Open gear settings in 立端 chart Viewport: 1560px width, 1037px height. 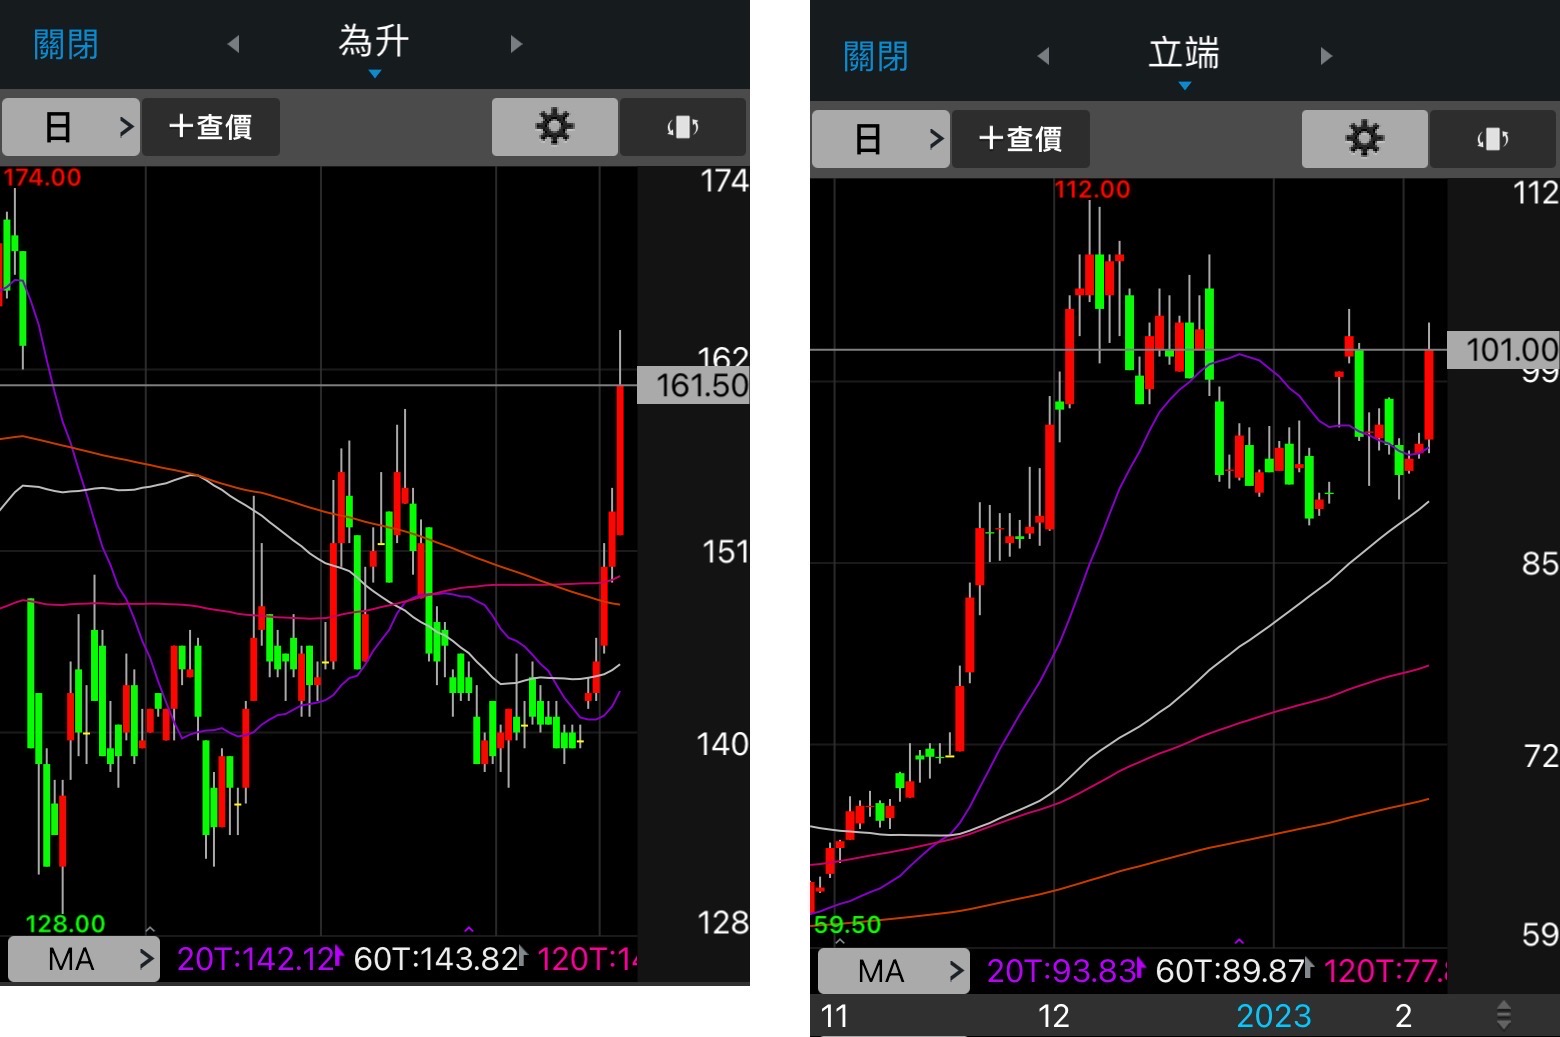click(x=1364, y=139)
